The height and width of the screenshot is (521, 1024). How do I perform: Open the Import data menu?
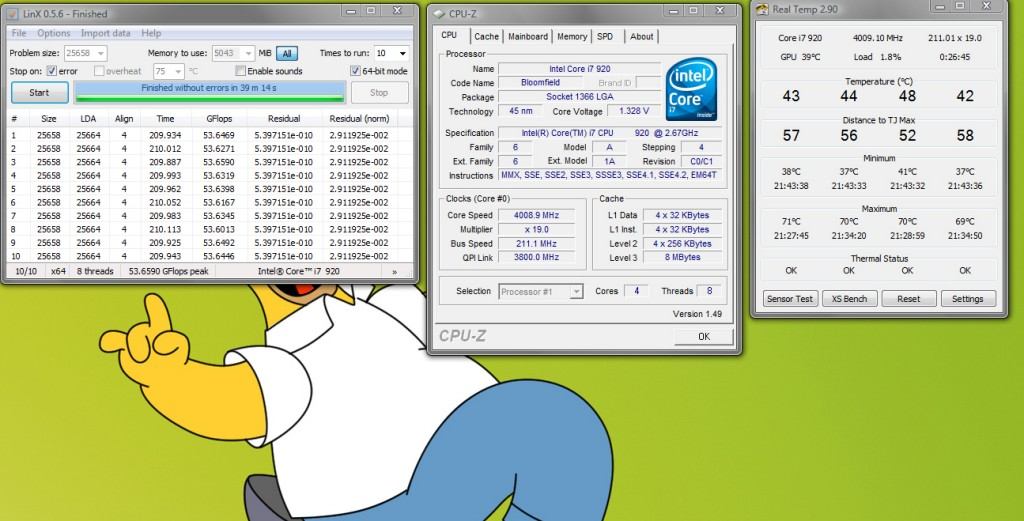tap(106, 33)
